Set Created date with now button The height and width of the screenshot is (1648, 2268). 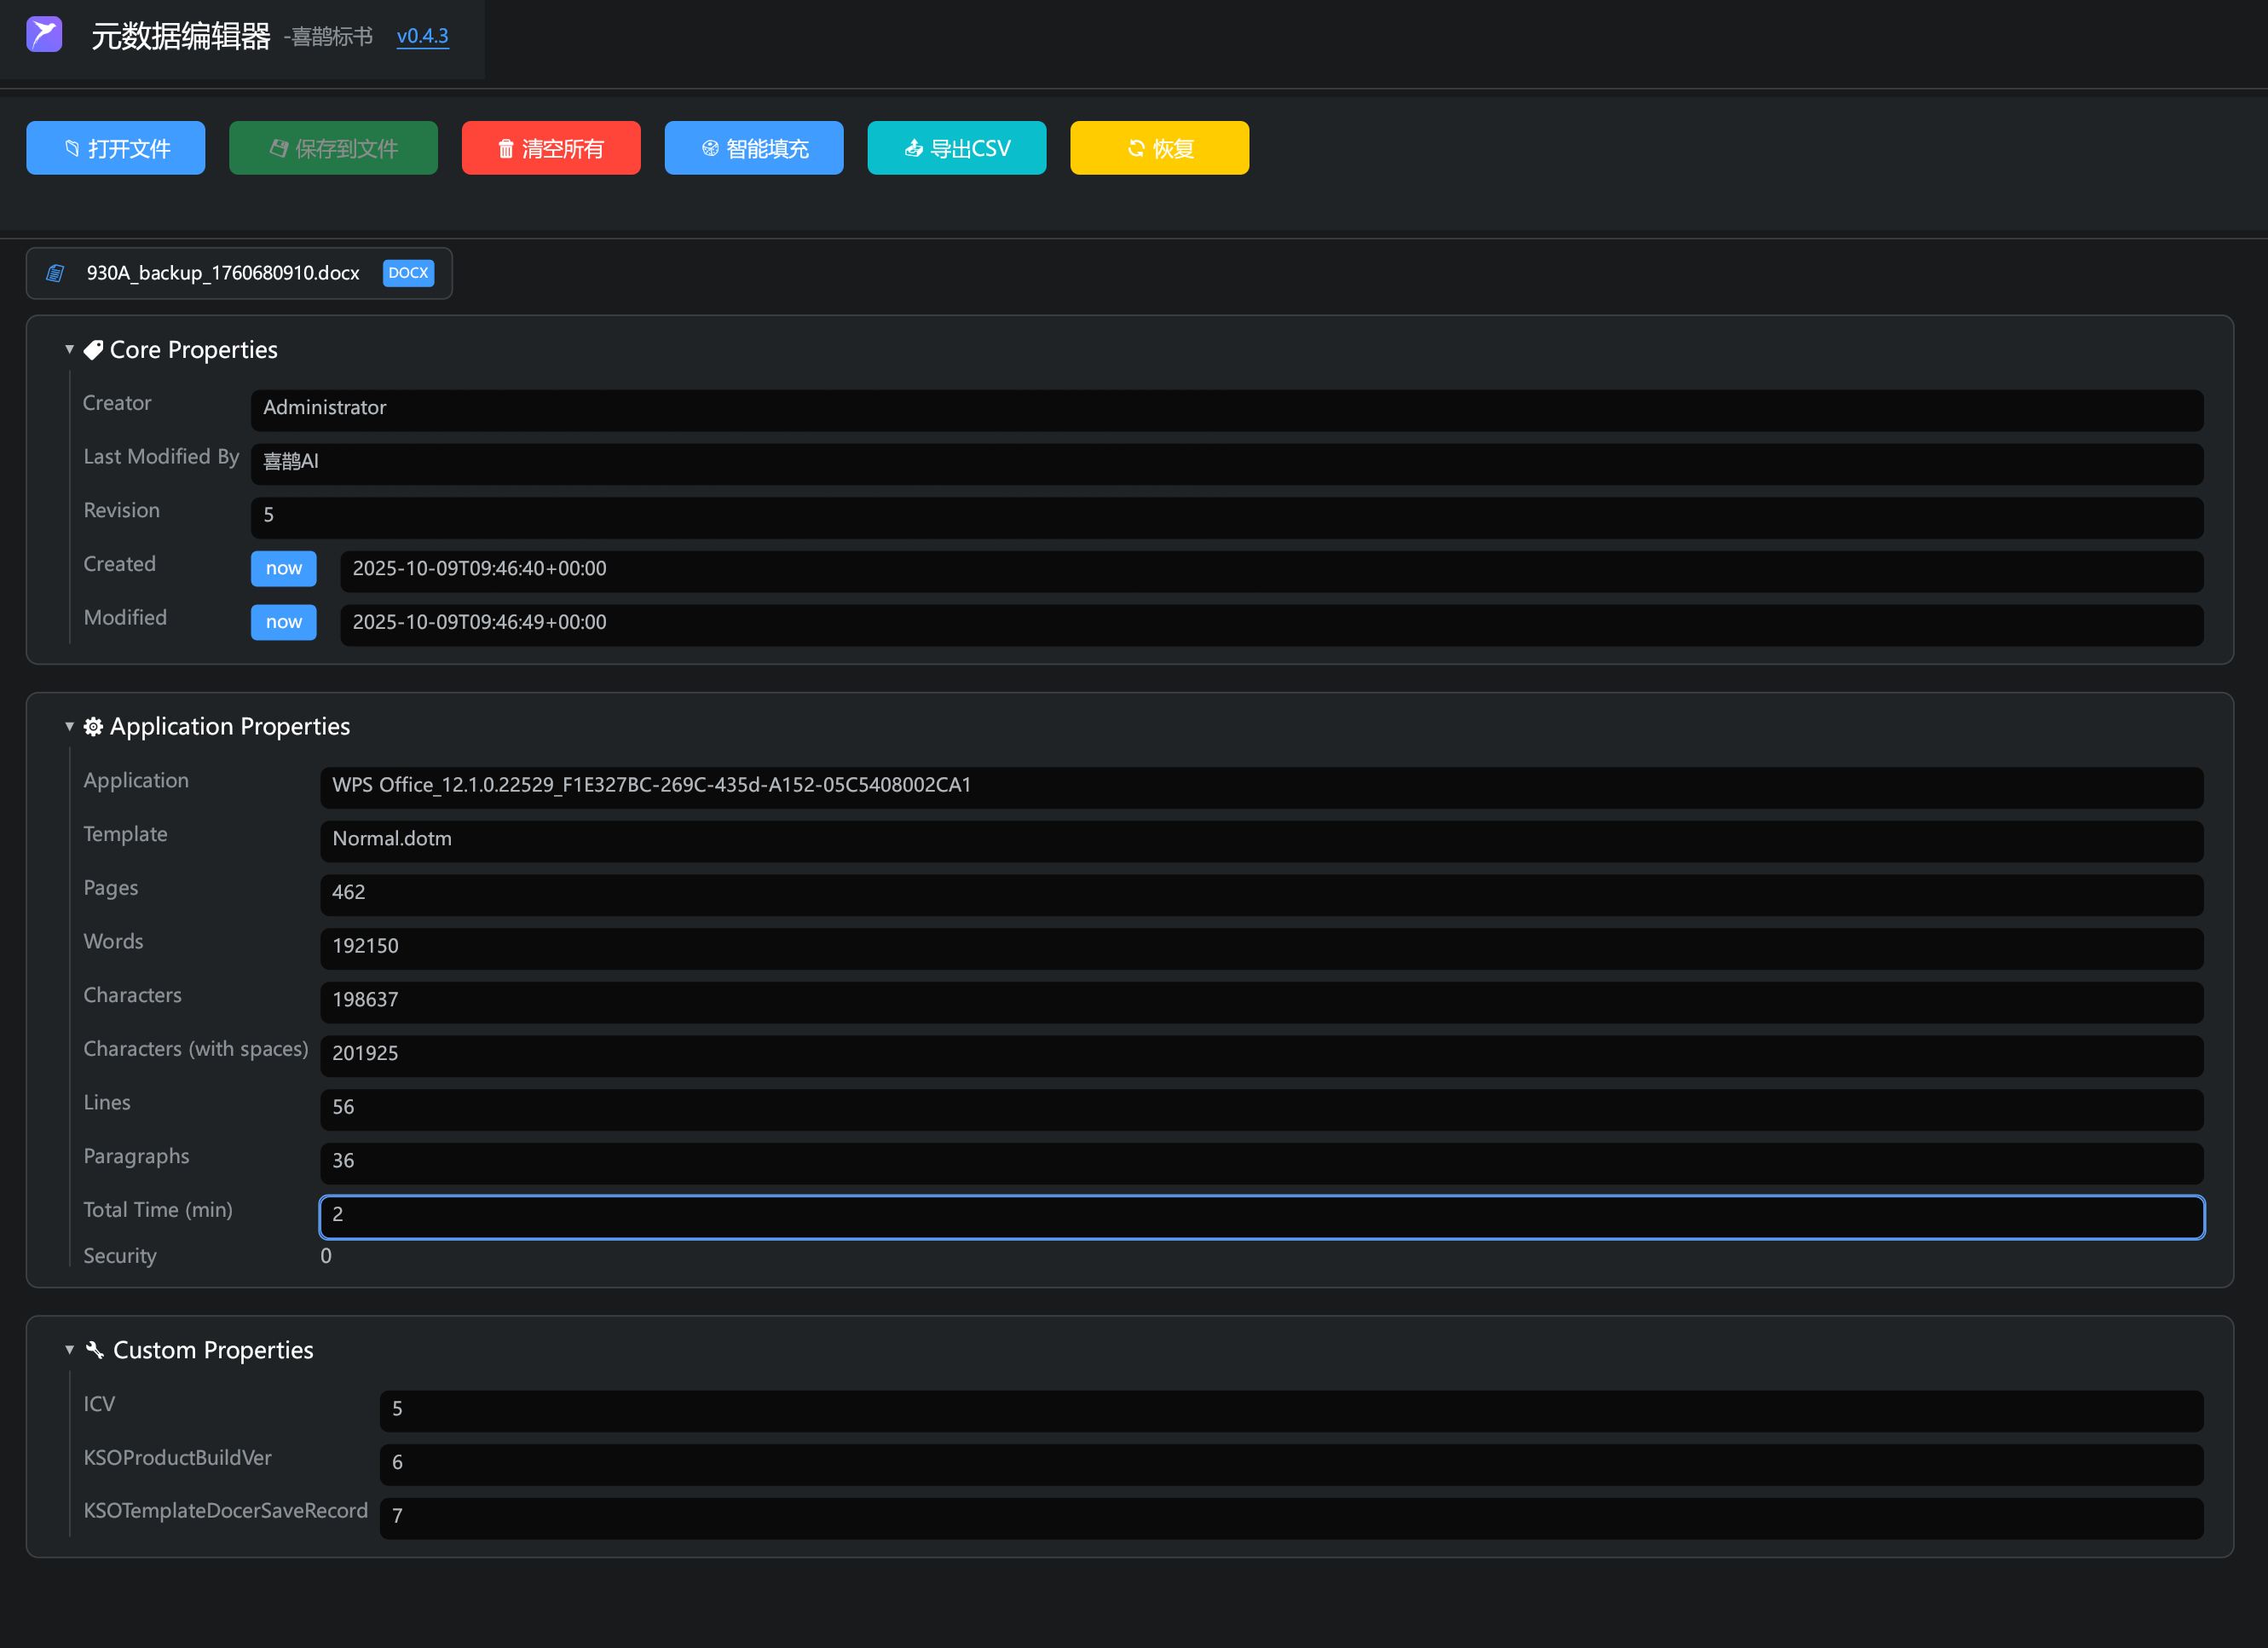(283, 568)
